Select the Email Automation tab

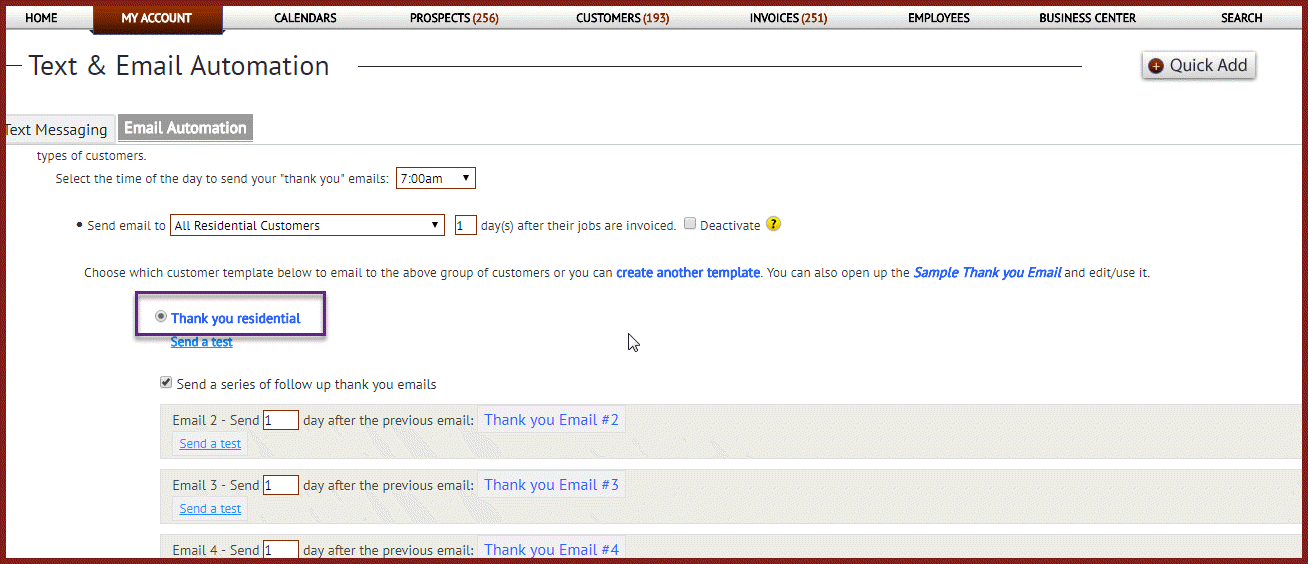pos(185,128)
